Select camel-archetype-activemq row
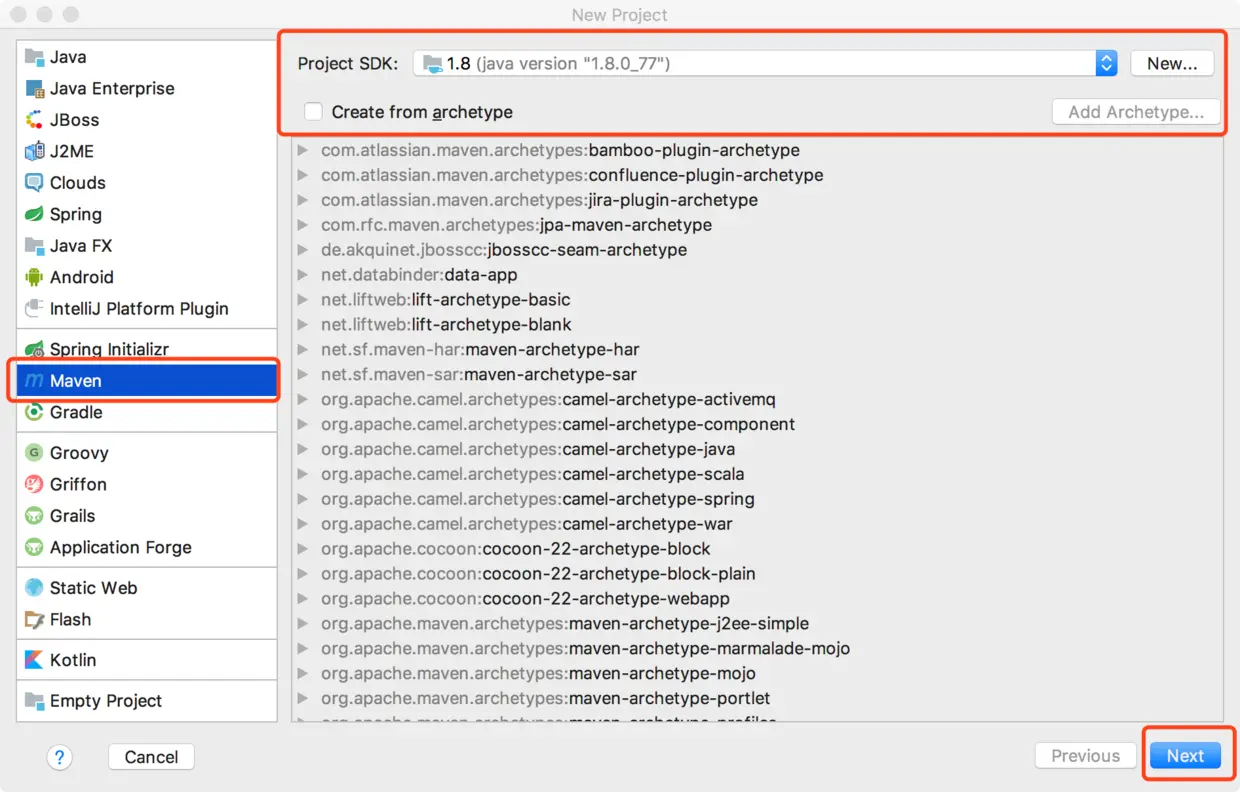1240x792 pixels. [x=757, y=399]
